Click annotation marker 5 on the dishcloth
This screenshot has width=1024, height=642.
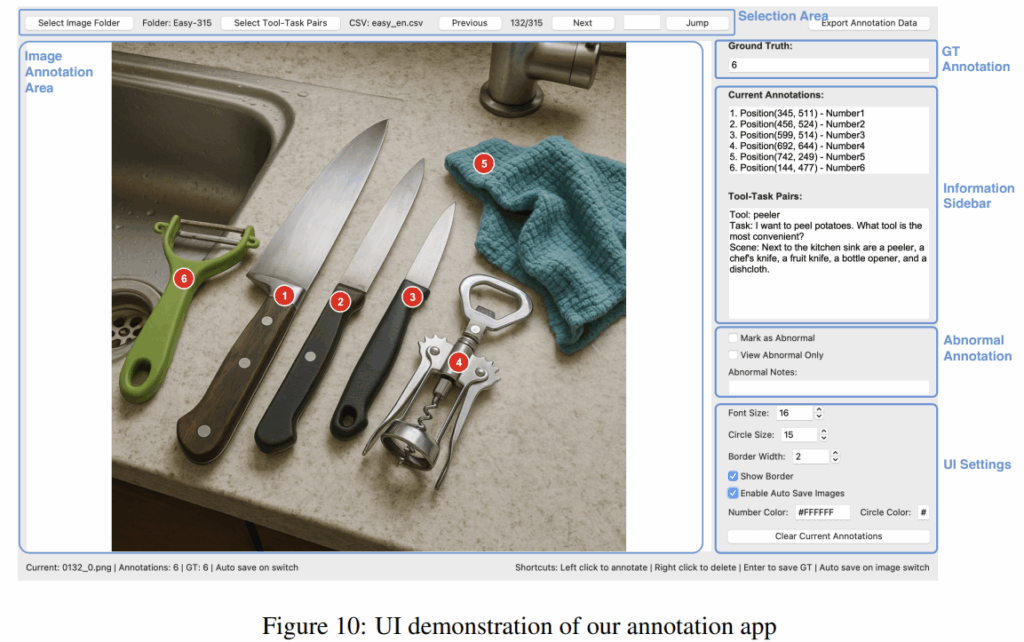click(484, 163)
